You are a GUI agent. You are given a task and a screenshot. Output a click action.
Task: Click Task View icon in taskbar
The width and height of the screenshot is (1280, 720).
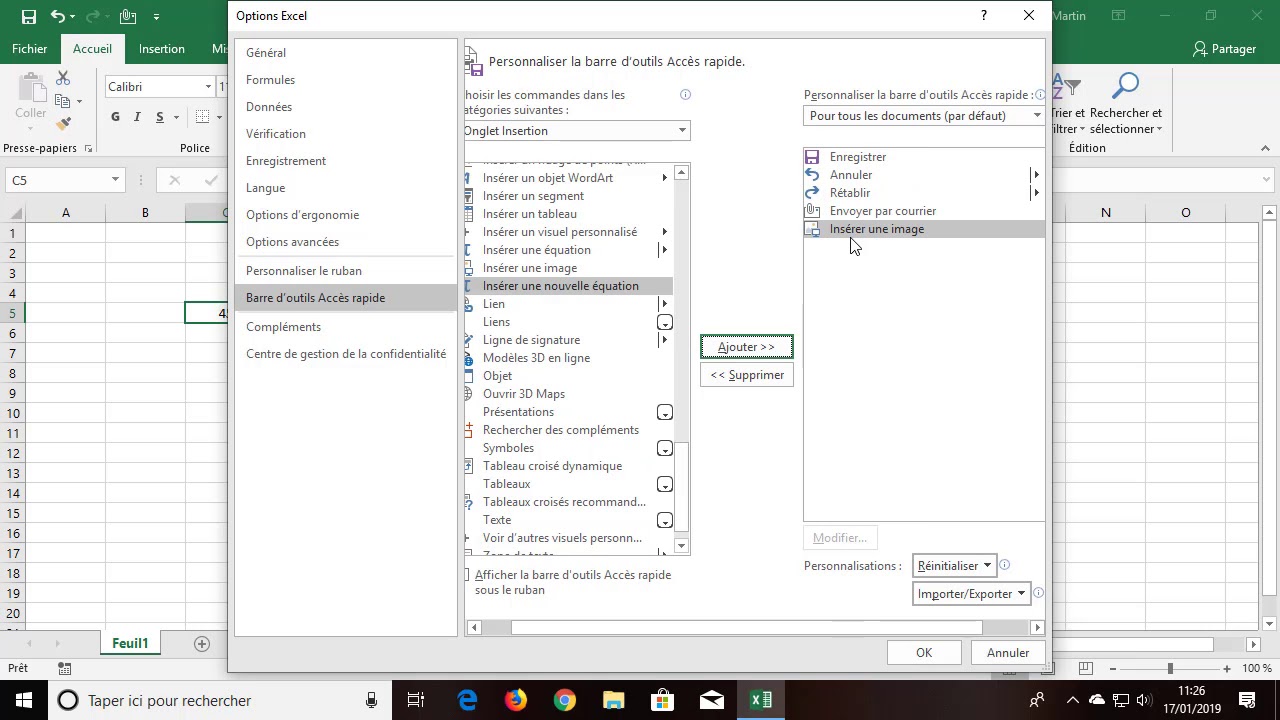click(416, 700)
